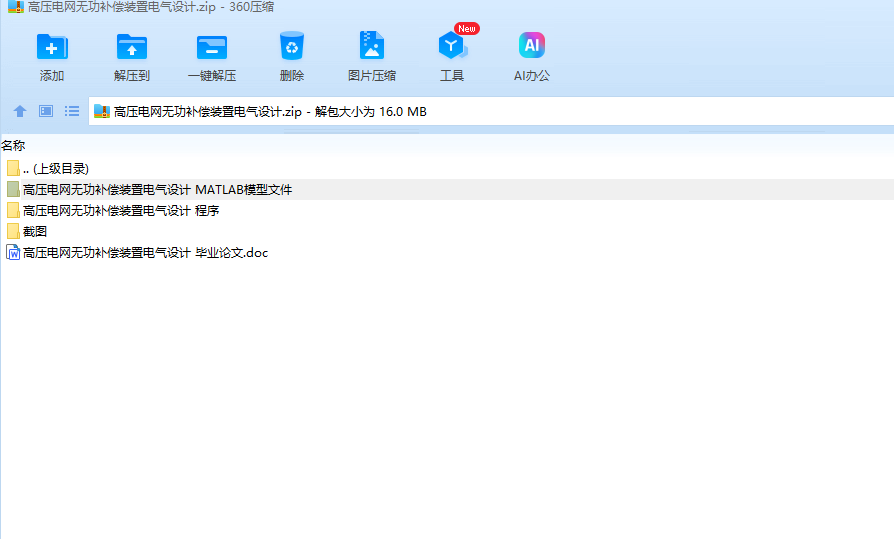894x539 pixels.
Task: Click the Word document icon of 毕业论文.doc
Action: pyautogui.click(x=13, y=253)
